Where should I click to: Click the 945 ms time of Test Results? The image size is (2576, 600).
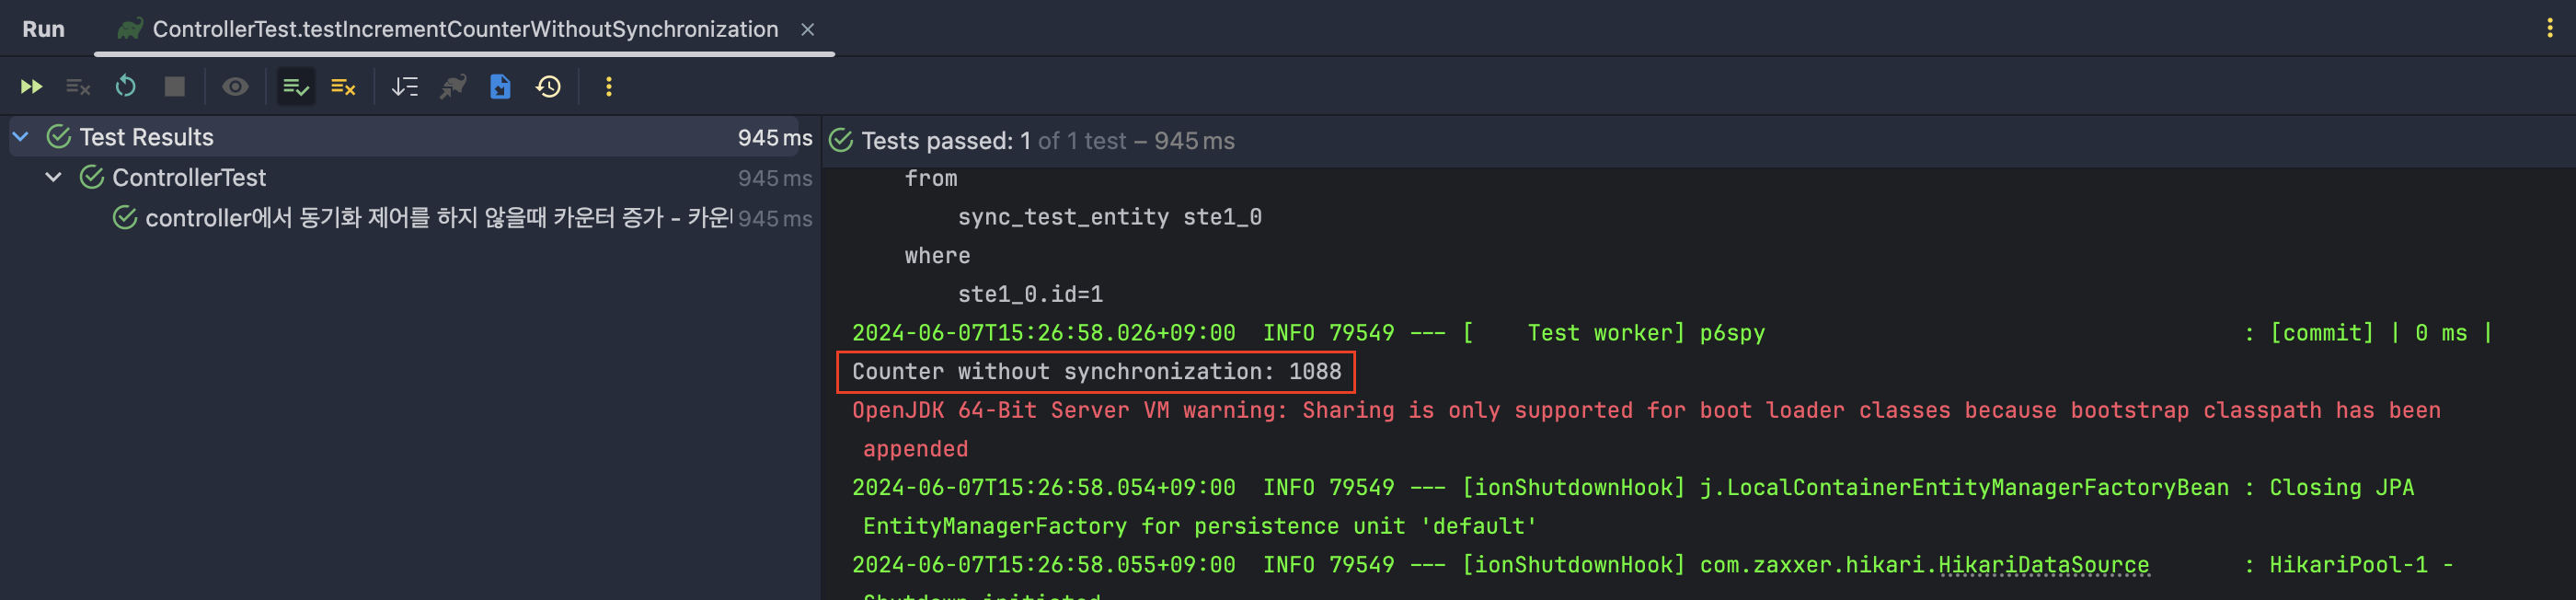tap(775, 138)
